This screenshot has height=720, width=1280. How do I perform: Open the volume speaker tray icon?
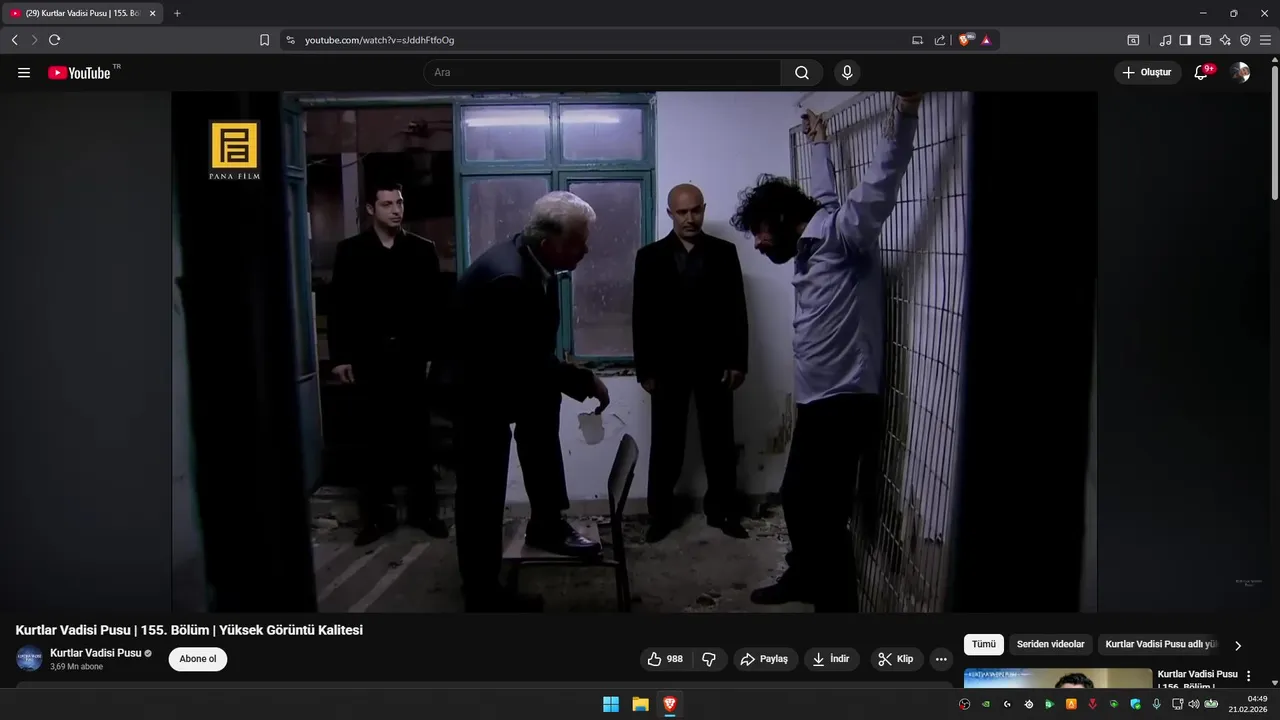pos(1193,704)
